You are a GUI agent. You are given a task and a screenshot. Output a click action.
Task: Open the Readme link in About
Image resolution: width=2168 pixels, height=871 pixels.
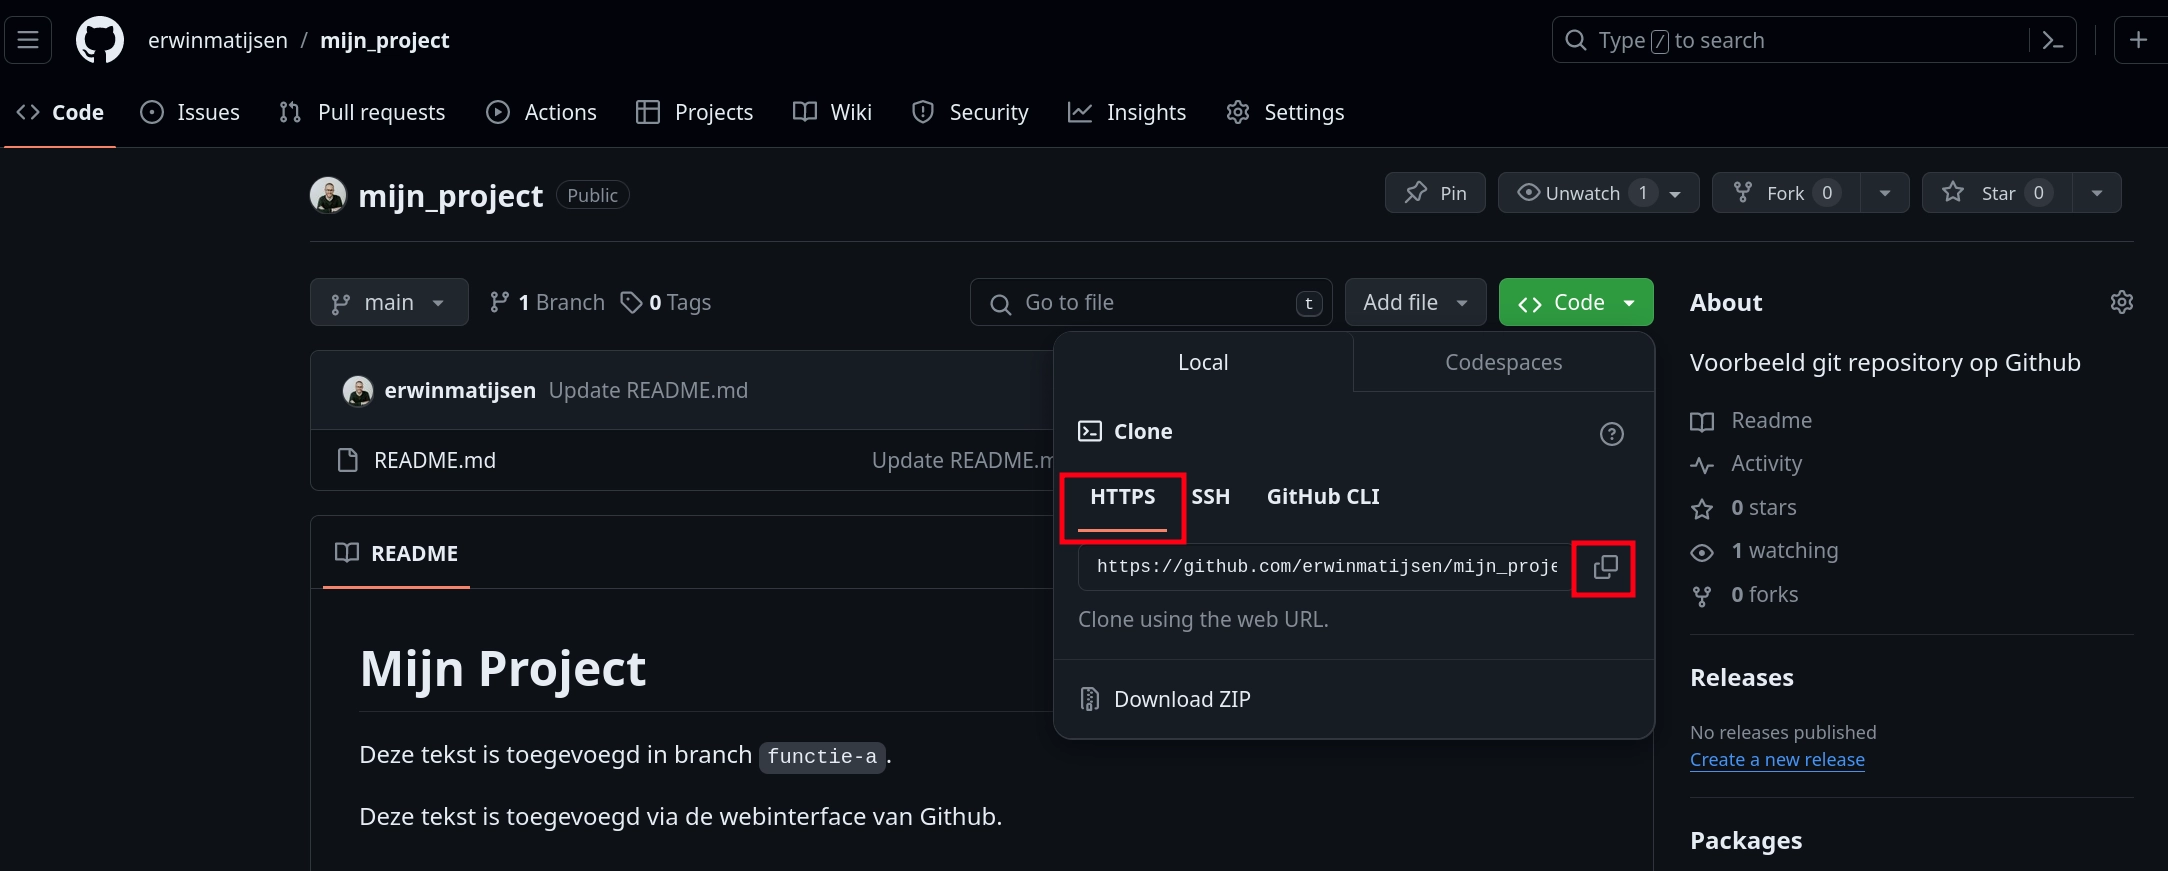coord(1751,421)
